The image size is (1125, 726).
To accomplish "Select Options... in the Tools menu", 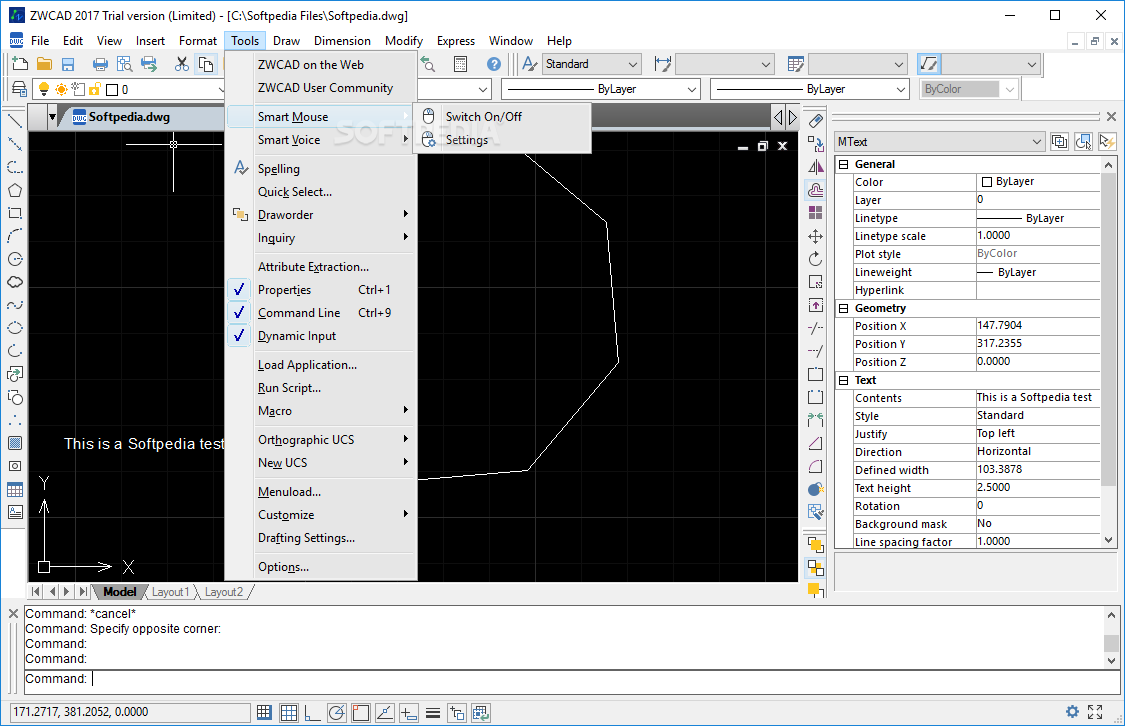I will pos(321,567).
